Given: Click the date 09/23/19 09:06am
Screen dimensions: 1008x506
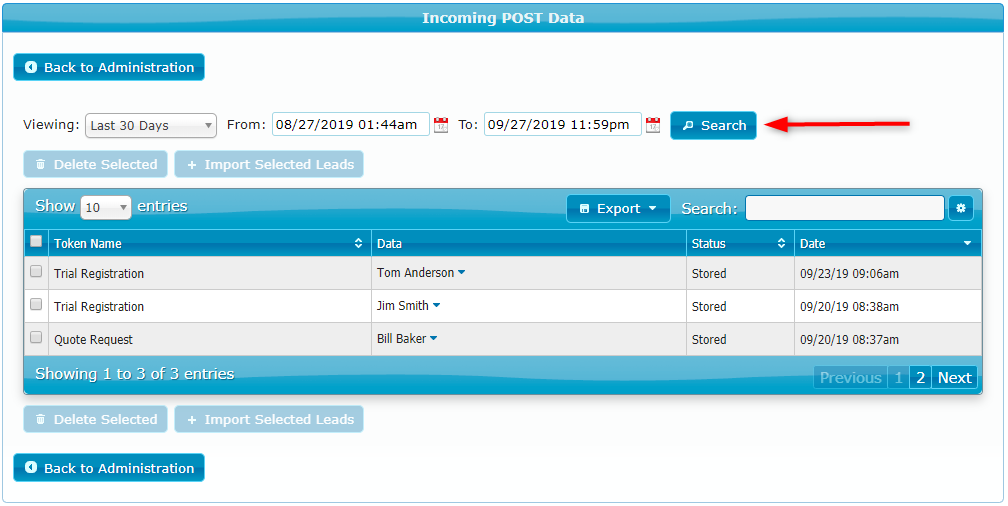Looking at the screenshot, I should click(849, 273).
